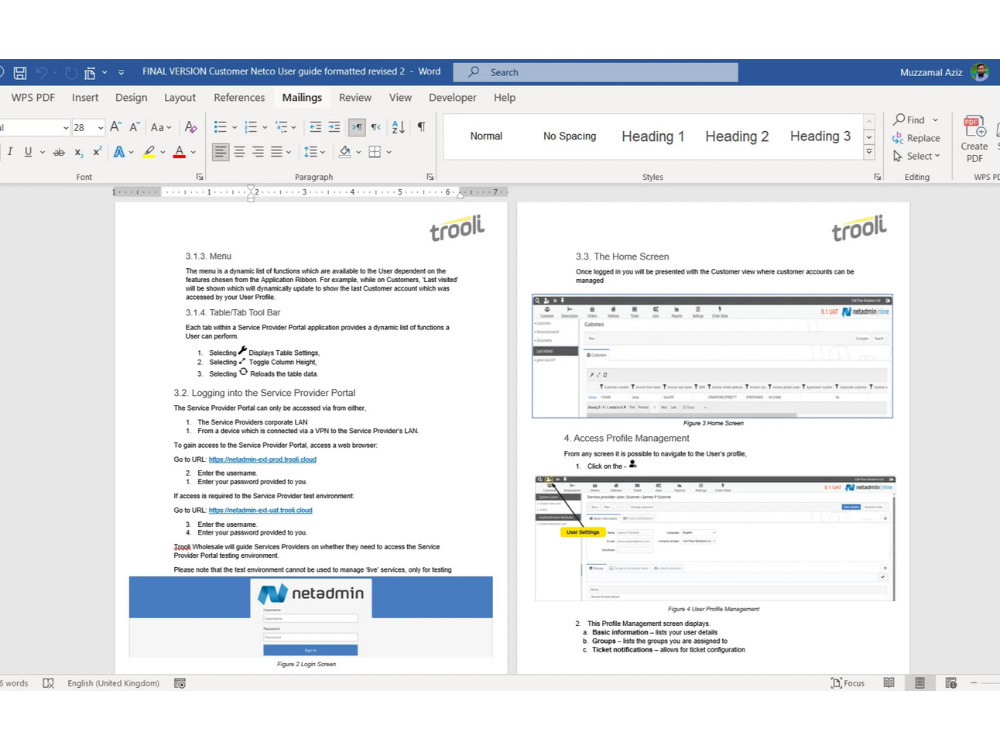The width and height of the screenshot is (1000, 750).
Task: Apply multilevel list formatting
Action: coord(281,127)
